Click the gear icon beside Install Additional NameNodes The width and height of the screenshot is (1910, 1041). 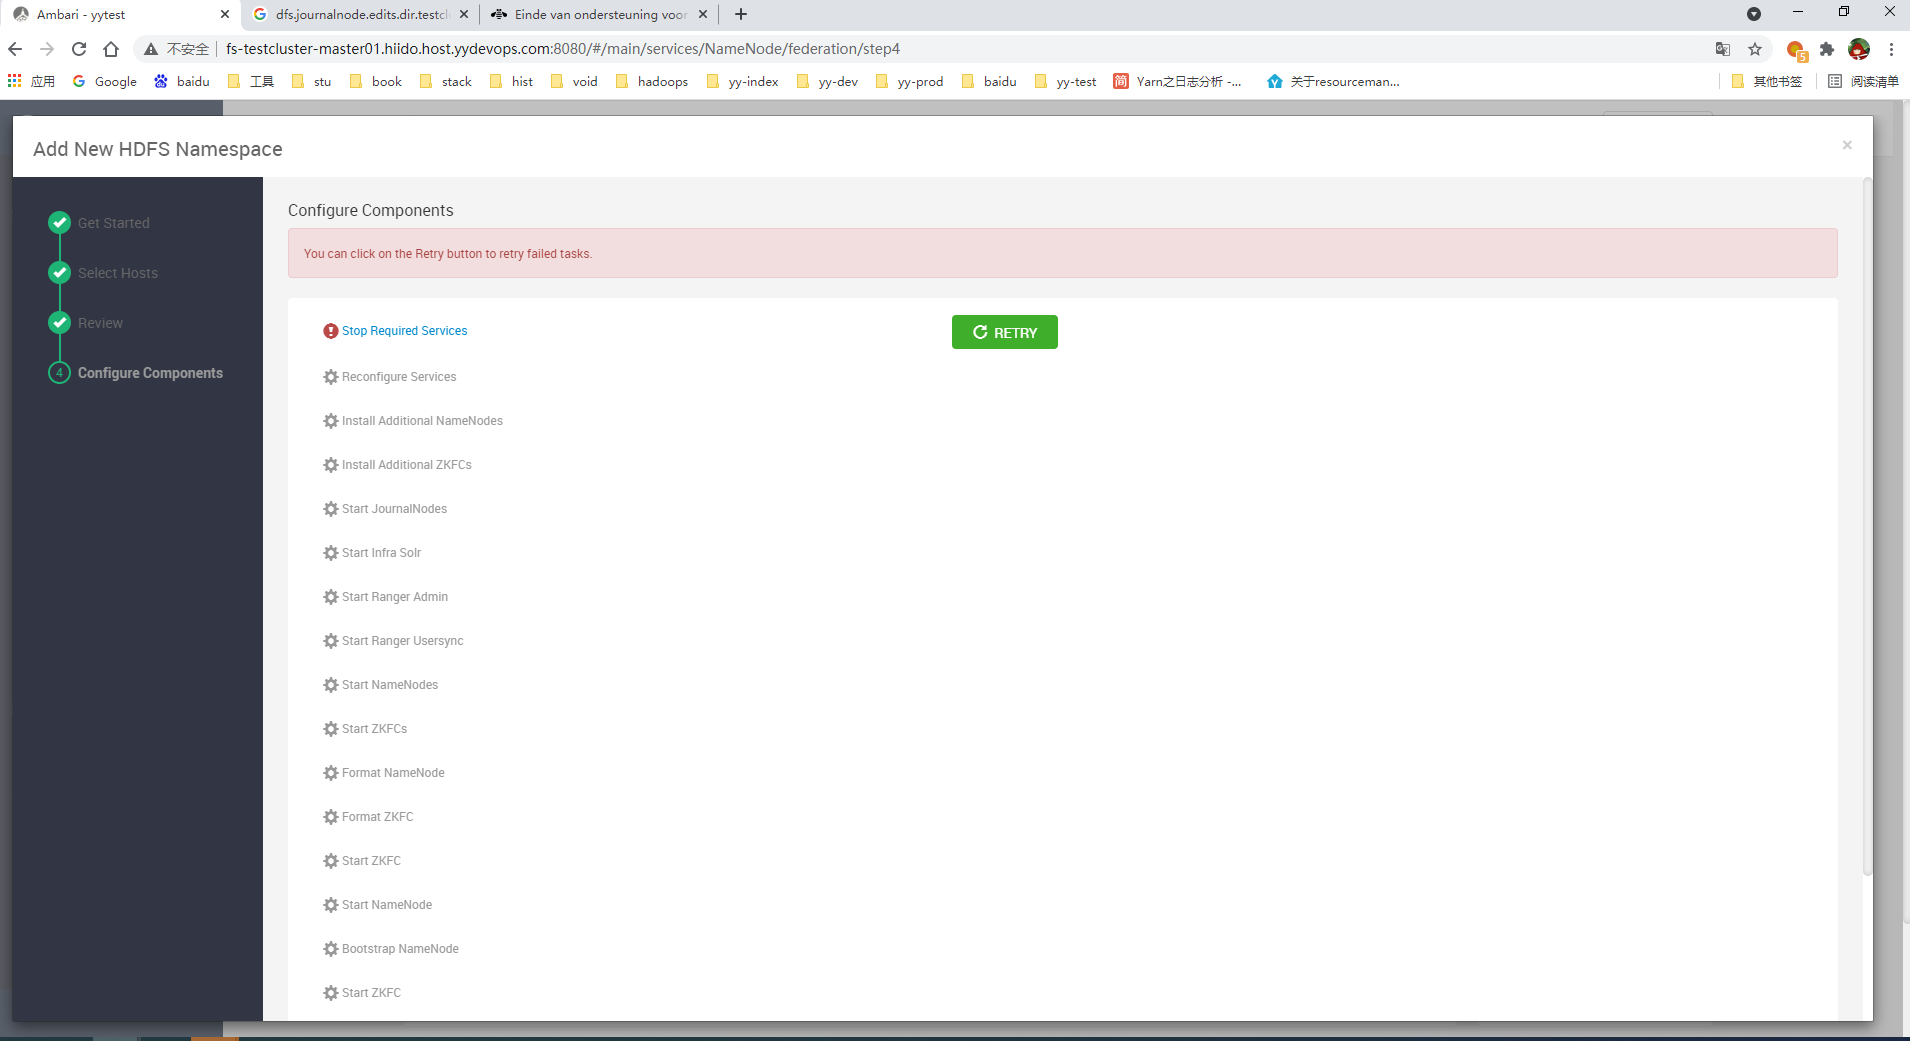tap(330, 421)
